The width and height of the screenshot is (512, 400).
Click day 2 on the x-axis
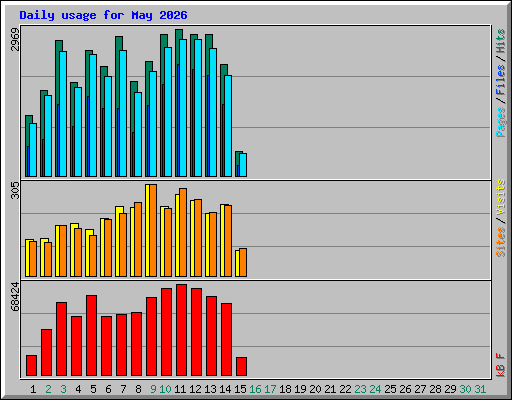pyautogui.click(x=48, y=389)
